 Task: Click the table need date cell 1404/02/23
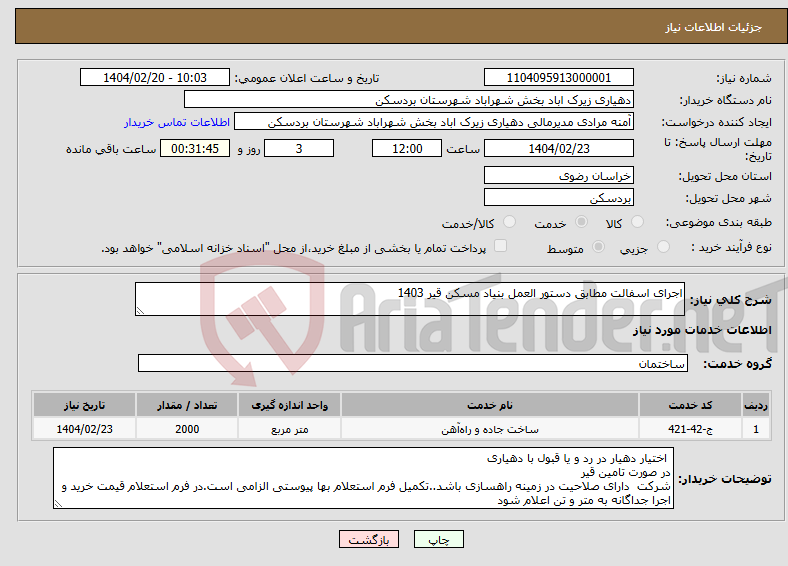[84, 429]
